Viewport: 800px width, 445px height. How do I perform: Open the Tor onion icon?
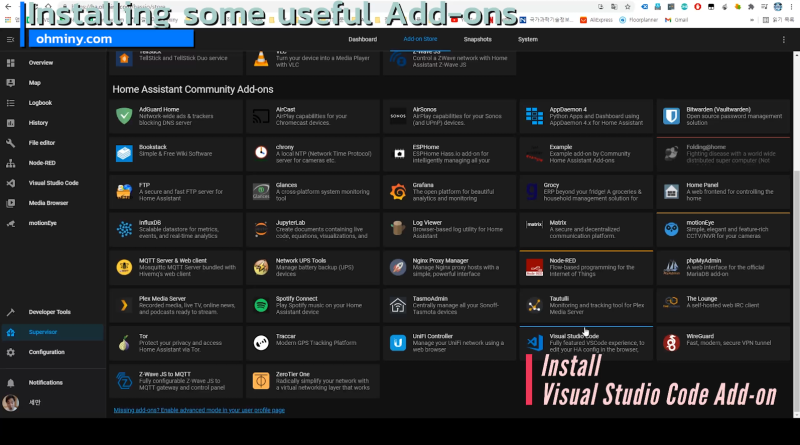[124, 343]
